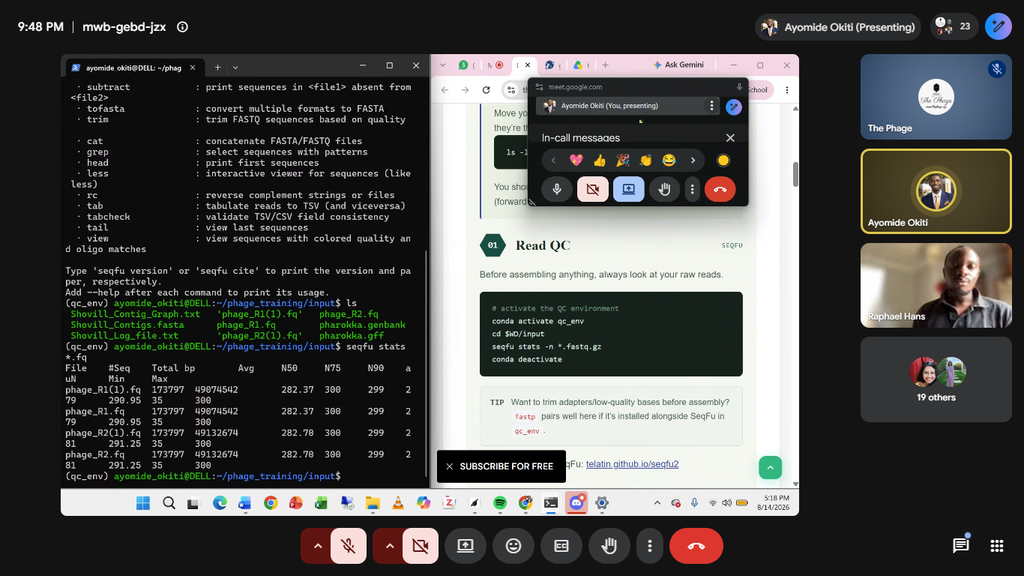The height and width of the screenshot is (576, 1024).
Task: Turn on camera in the bottom Meet bar
Action: click(420, 546)
